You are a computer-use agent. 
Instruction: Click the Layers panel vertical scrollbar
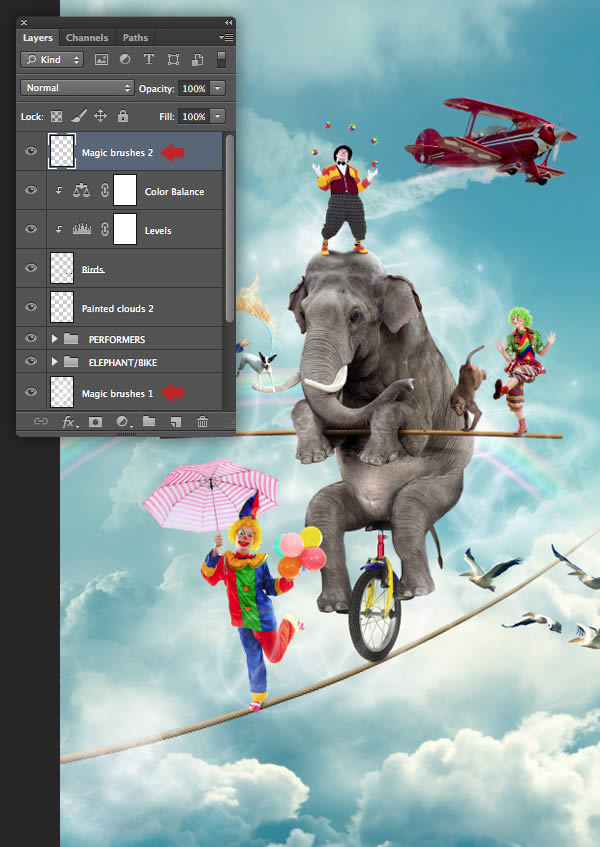click(x=230, y=229)
